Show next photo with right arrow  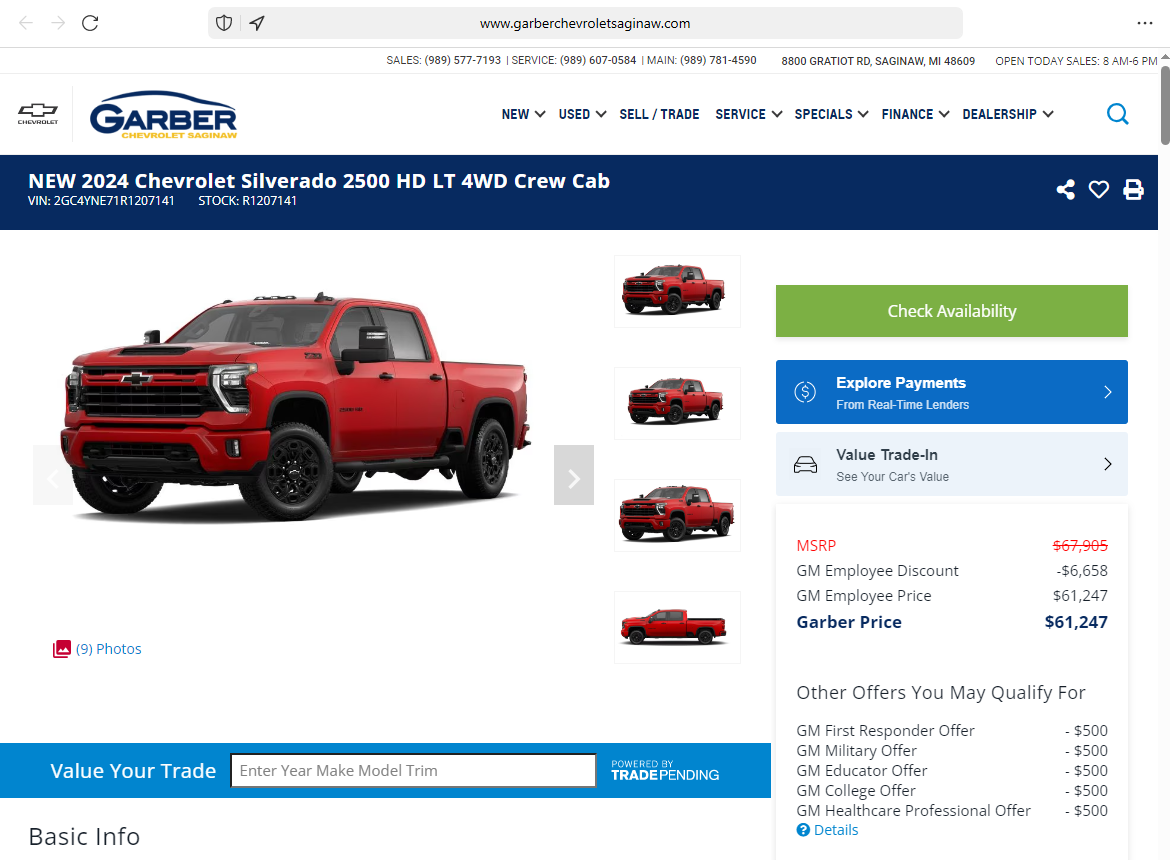tap(574, 475)
